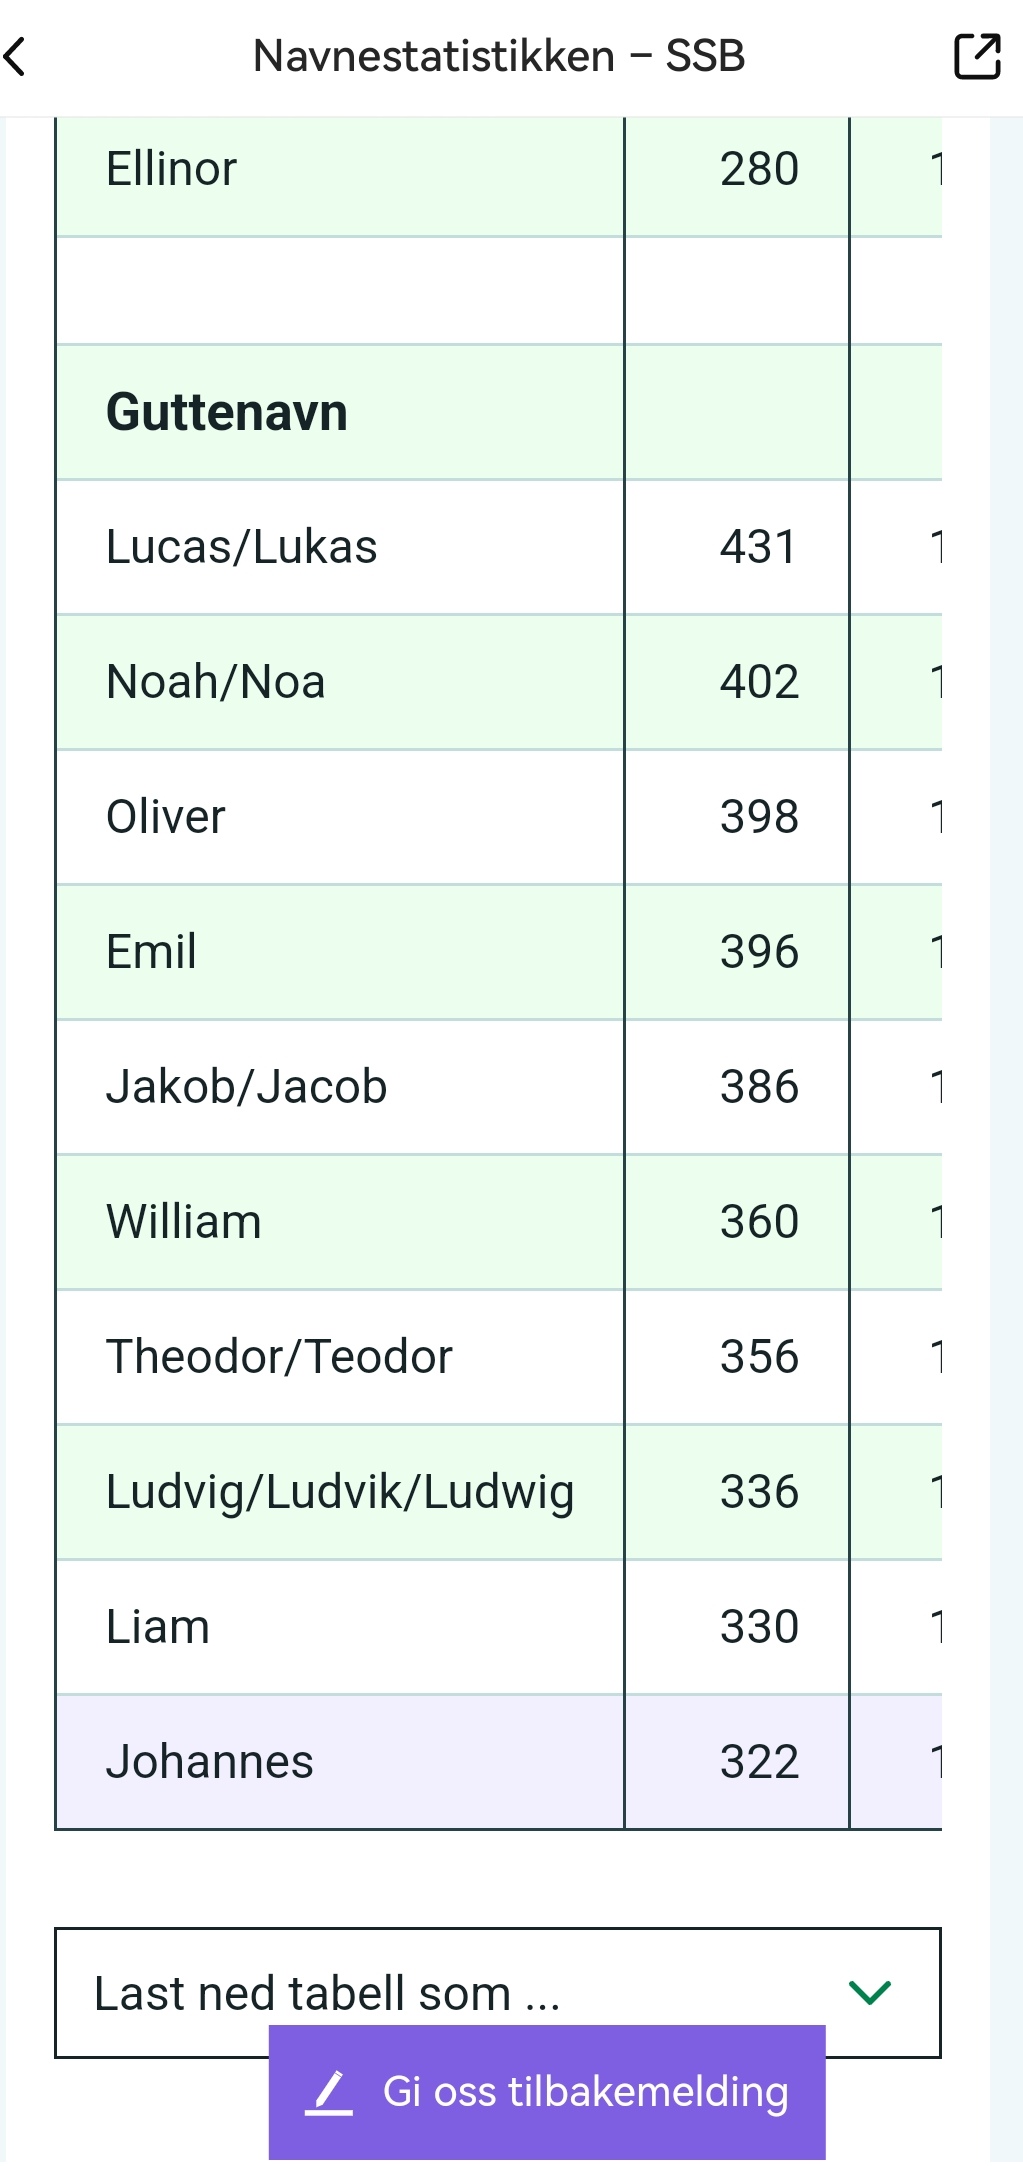
Task: Click the William name cell
Action: (340, 1222)
